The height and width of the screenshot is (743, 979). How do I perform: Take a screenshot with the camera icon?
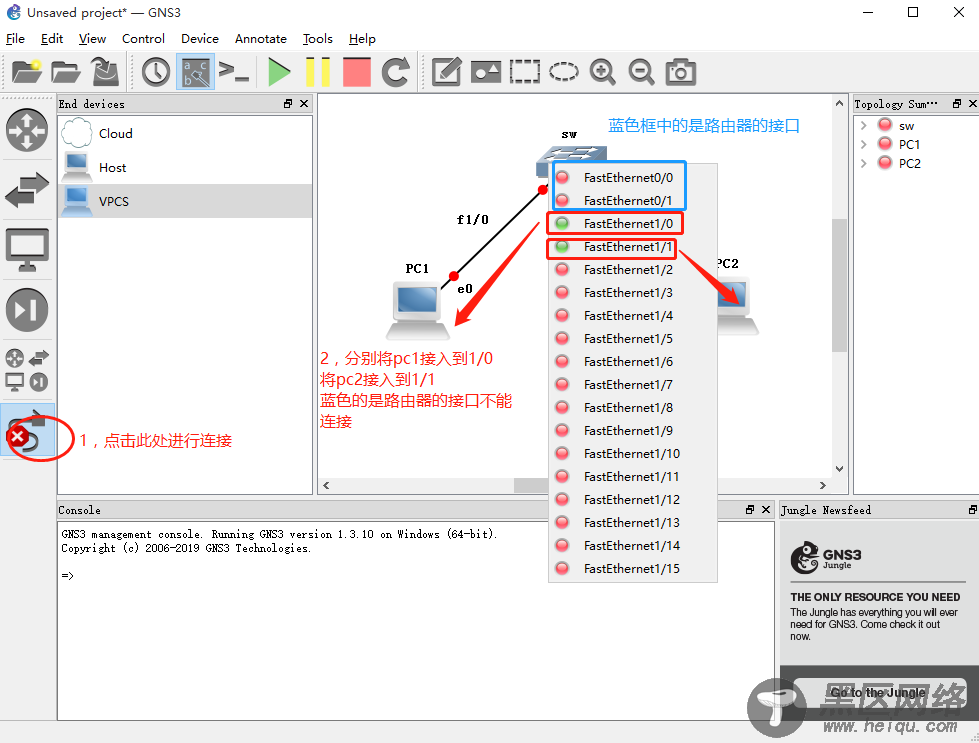coord(681,72)
